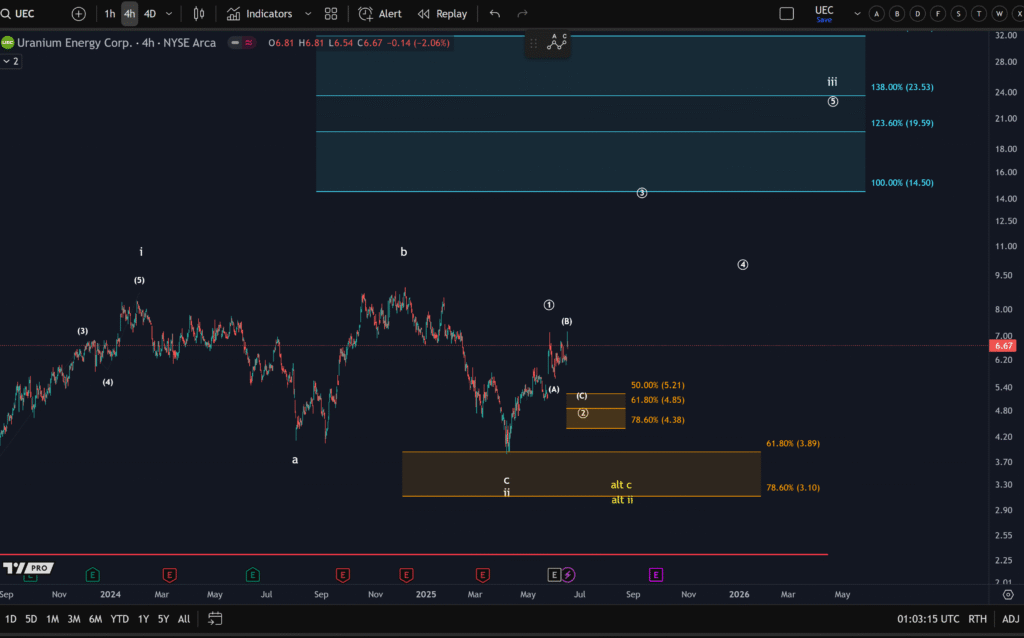The height and width of the screenshot is (638, 1024).
Task: Click the green earnings marker near Jul 2024
Action: pyautogui.click(x=253, y=575)
